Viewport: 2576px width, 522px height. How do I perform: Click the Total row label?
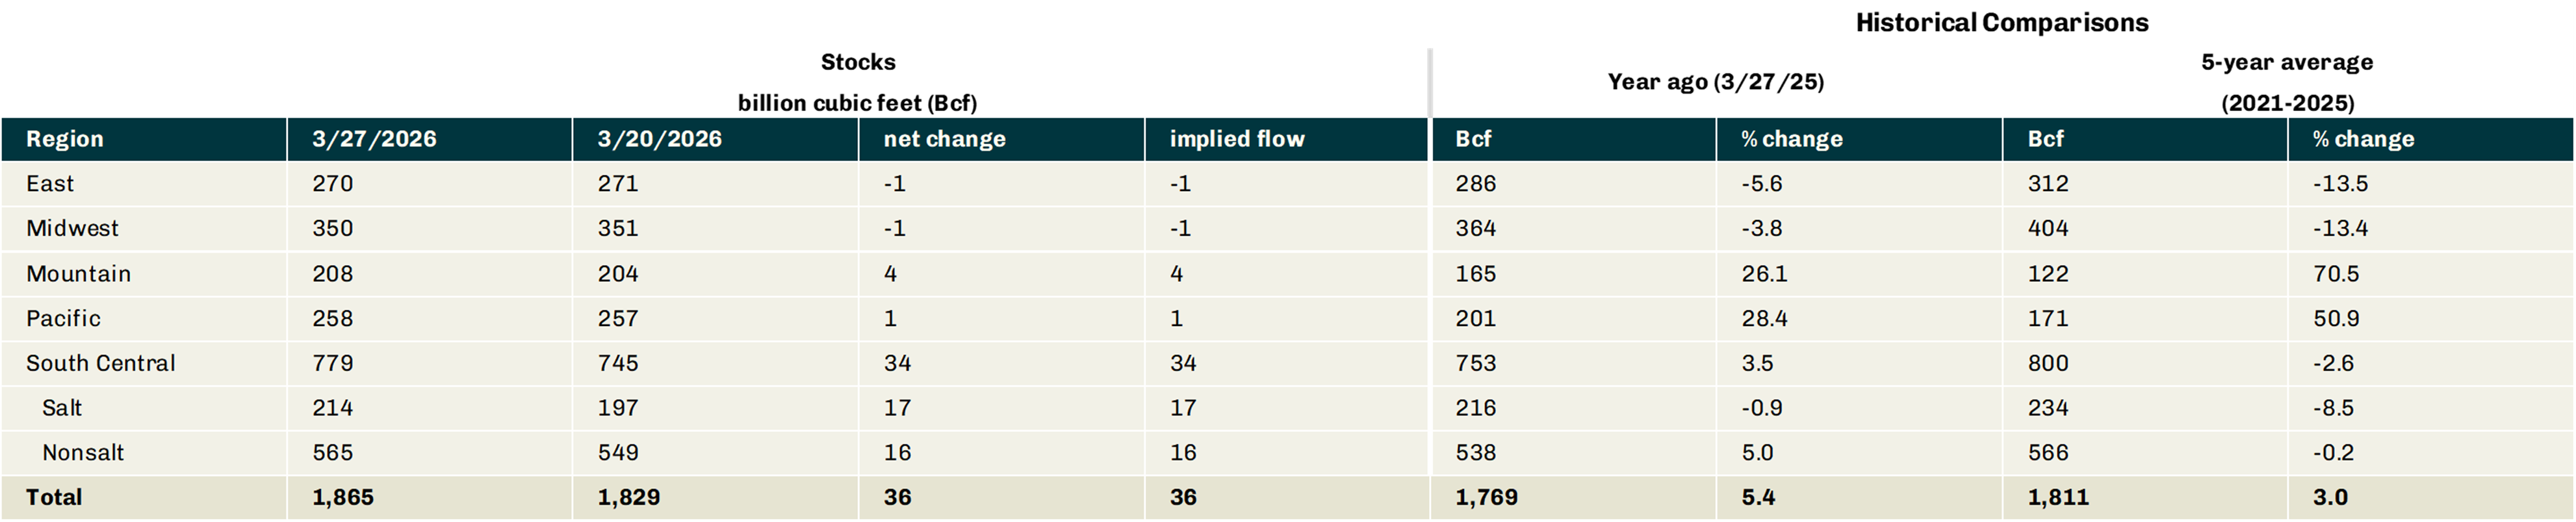tap(54, 497)
